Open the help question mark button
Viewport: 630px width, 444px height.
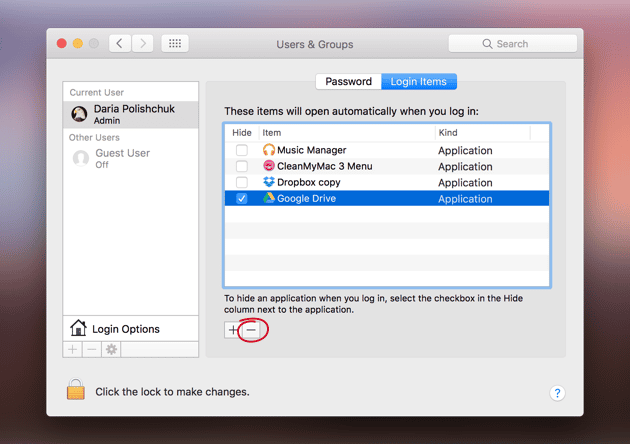click(557, 393)
